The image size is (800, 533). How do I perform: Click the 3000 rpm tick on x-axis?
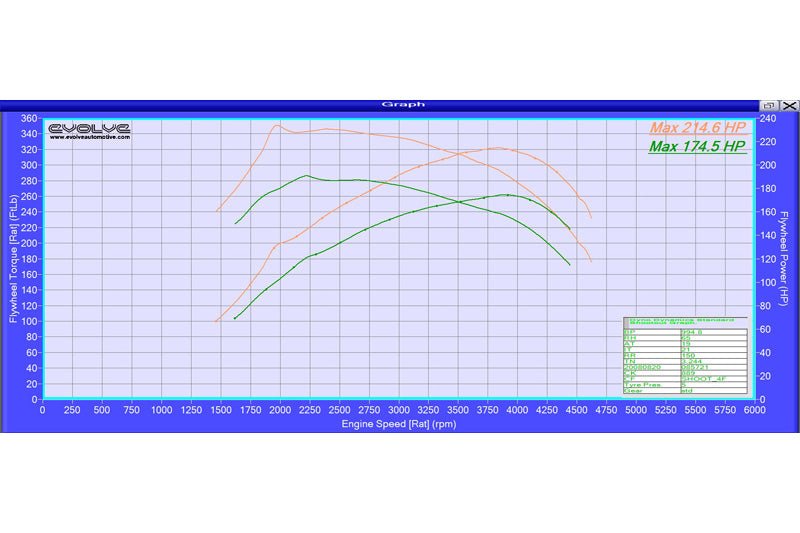[x=398, y=410]
